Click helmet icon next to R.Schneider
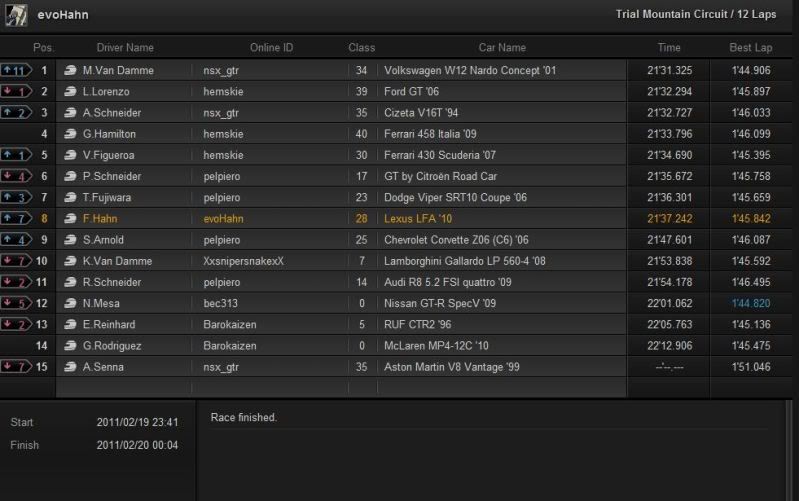 pyautogui.click(x=70, y=282)
